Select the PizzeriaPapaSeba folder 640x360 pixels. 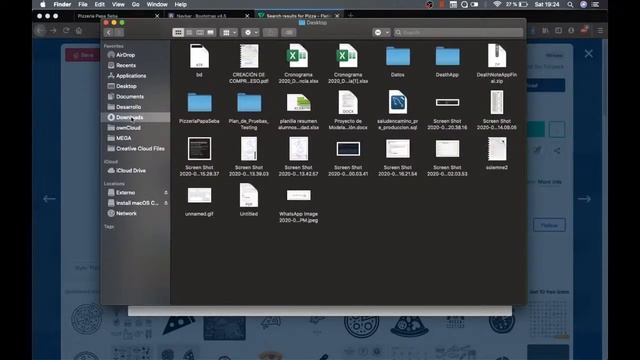coord(199,102)
